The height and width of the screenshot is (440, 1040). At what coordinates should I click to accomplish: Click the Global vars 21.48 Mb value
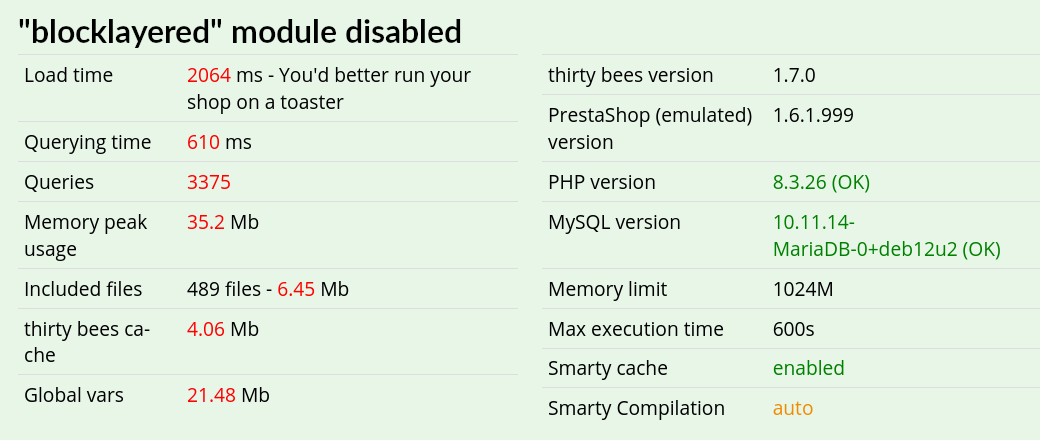[228, 395]
